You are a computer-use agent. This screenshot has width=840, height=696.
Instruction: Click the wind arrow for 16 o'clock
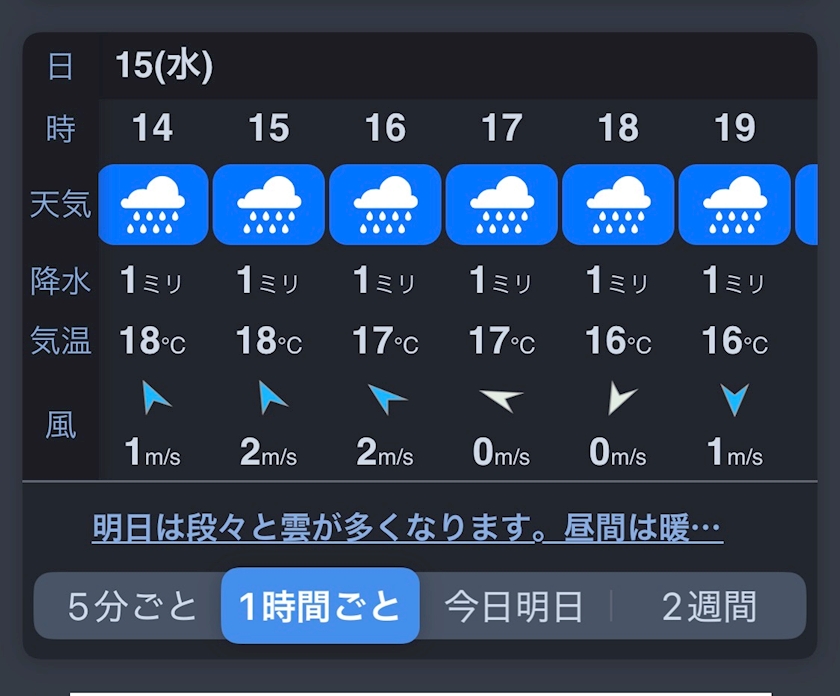[x=386, y=400]
